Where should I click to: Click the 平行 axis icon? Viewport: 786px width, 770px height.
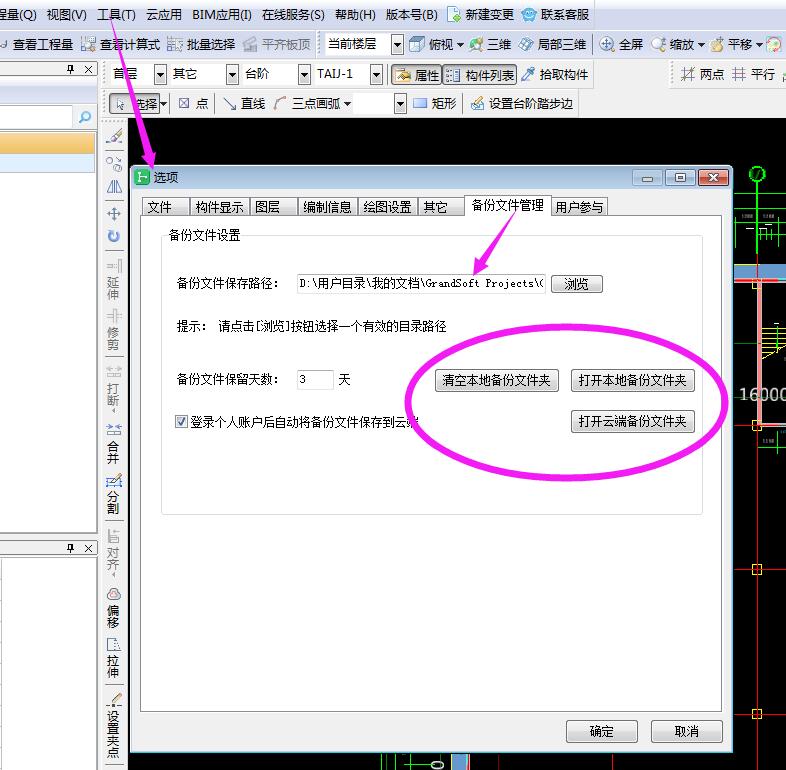[x=738, y=75]
